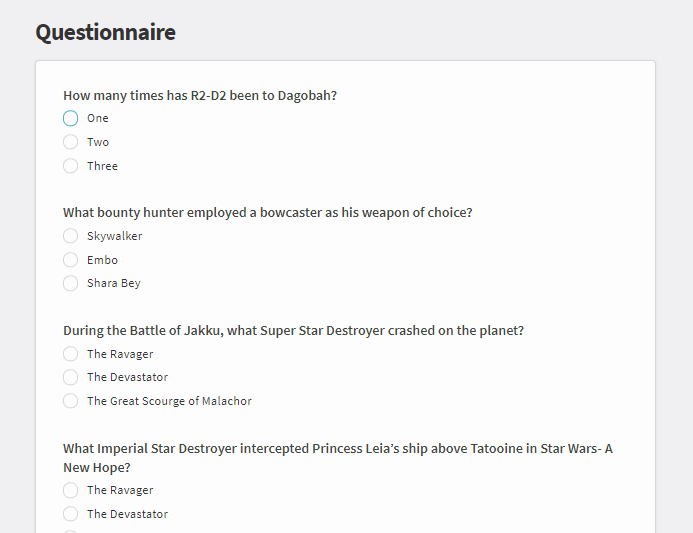Select 'Skywalker' radio button as bounty hunter

coord(70,236)
